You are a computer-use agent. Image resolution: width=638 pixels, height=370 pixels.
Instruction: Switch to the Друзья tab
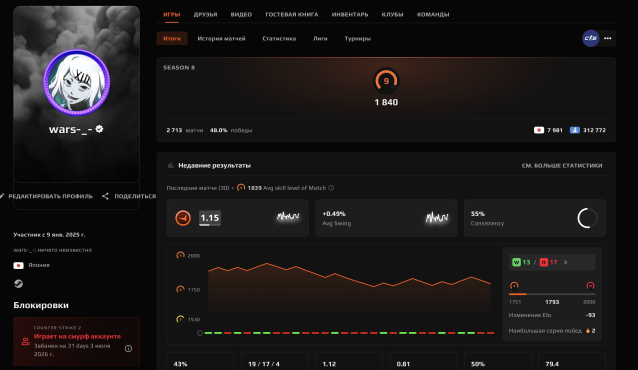tap(205, 14)
